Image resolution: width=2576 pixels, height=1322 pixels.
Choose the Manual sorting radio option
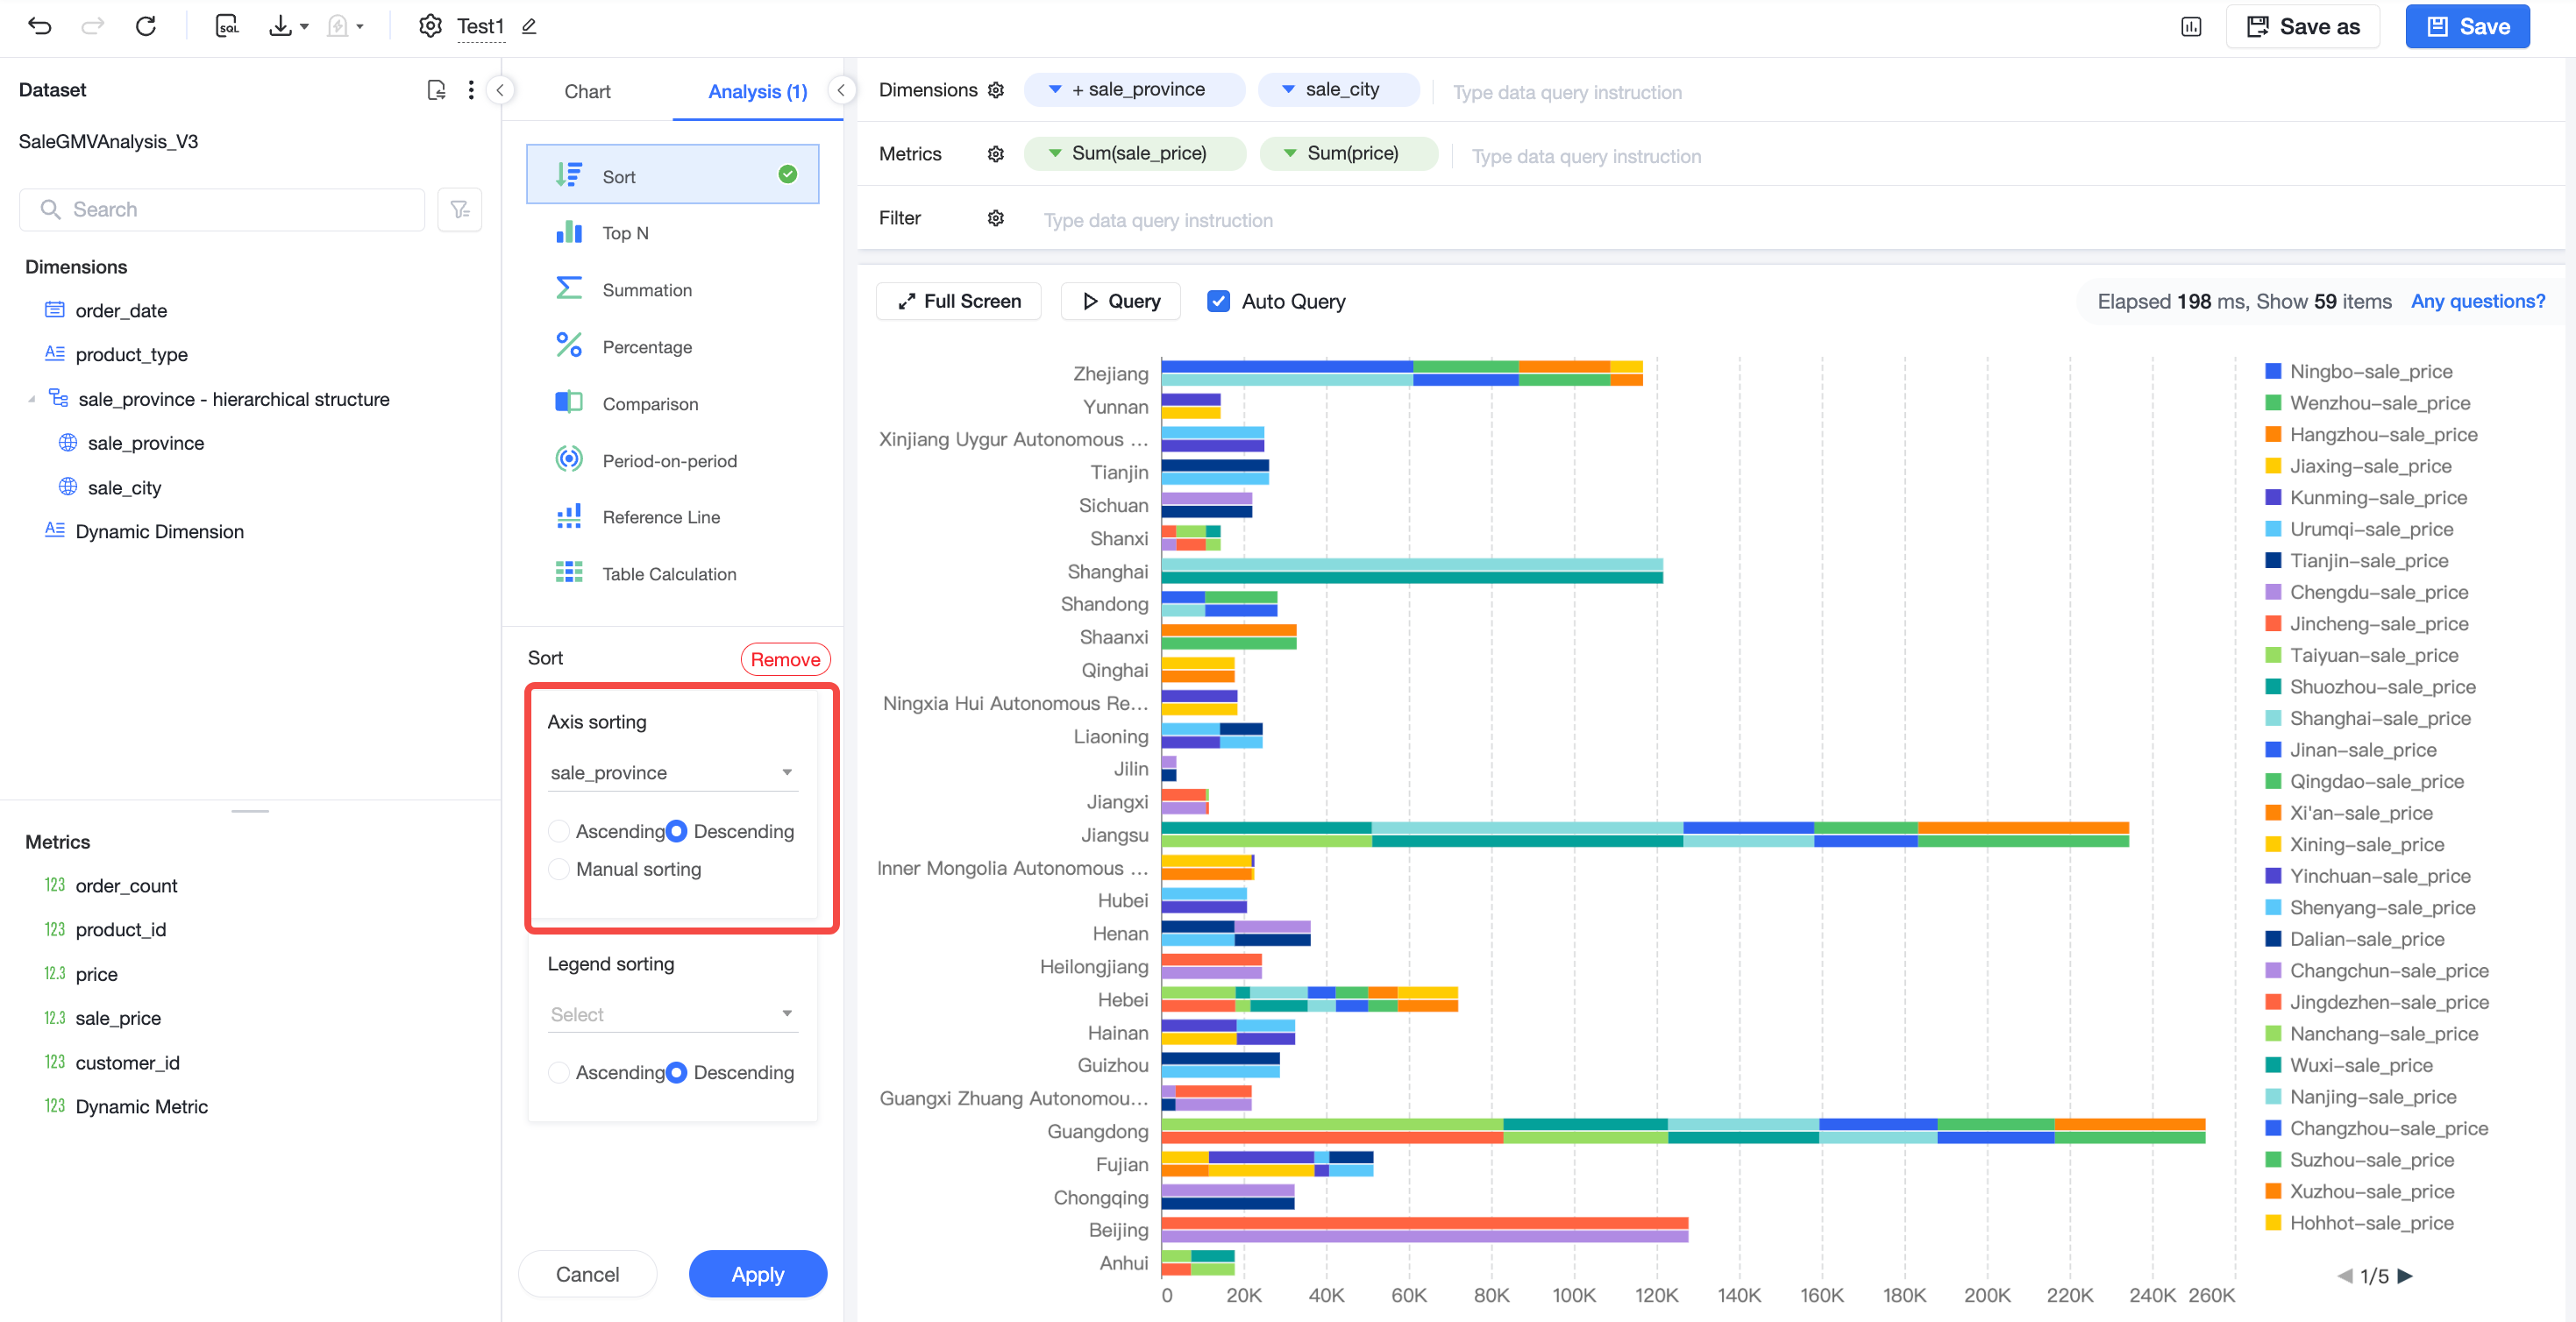tap(559, 869)
